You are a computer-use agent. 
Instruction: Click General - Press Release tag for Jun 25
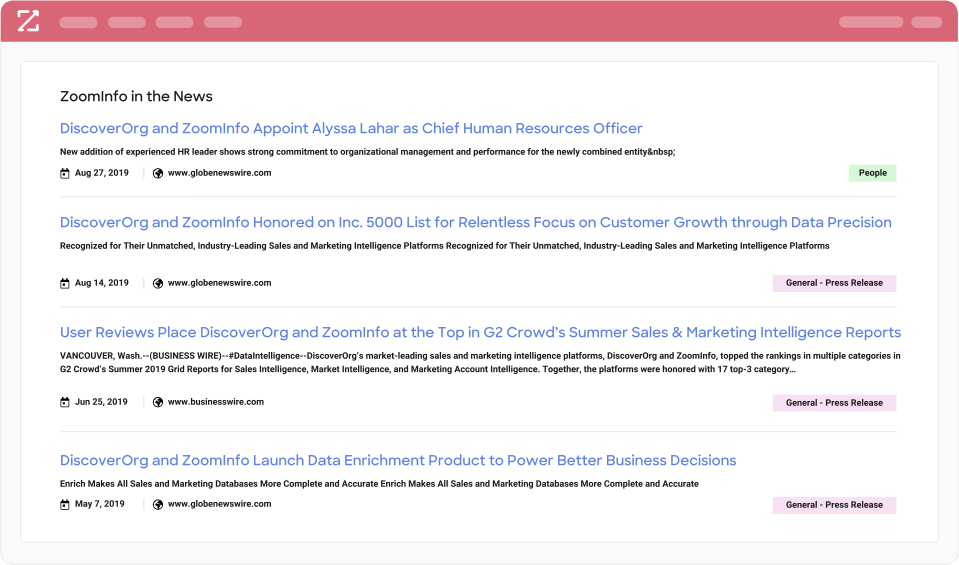click(x=834, y=403)
